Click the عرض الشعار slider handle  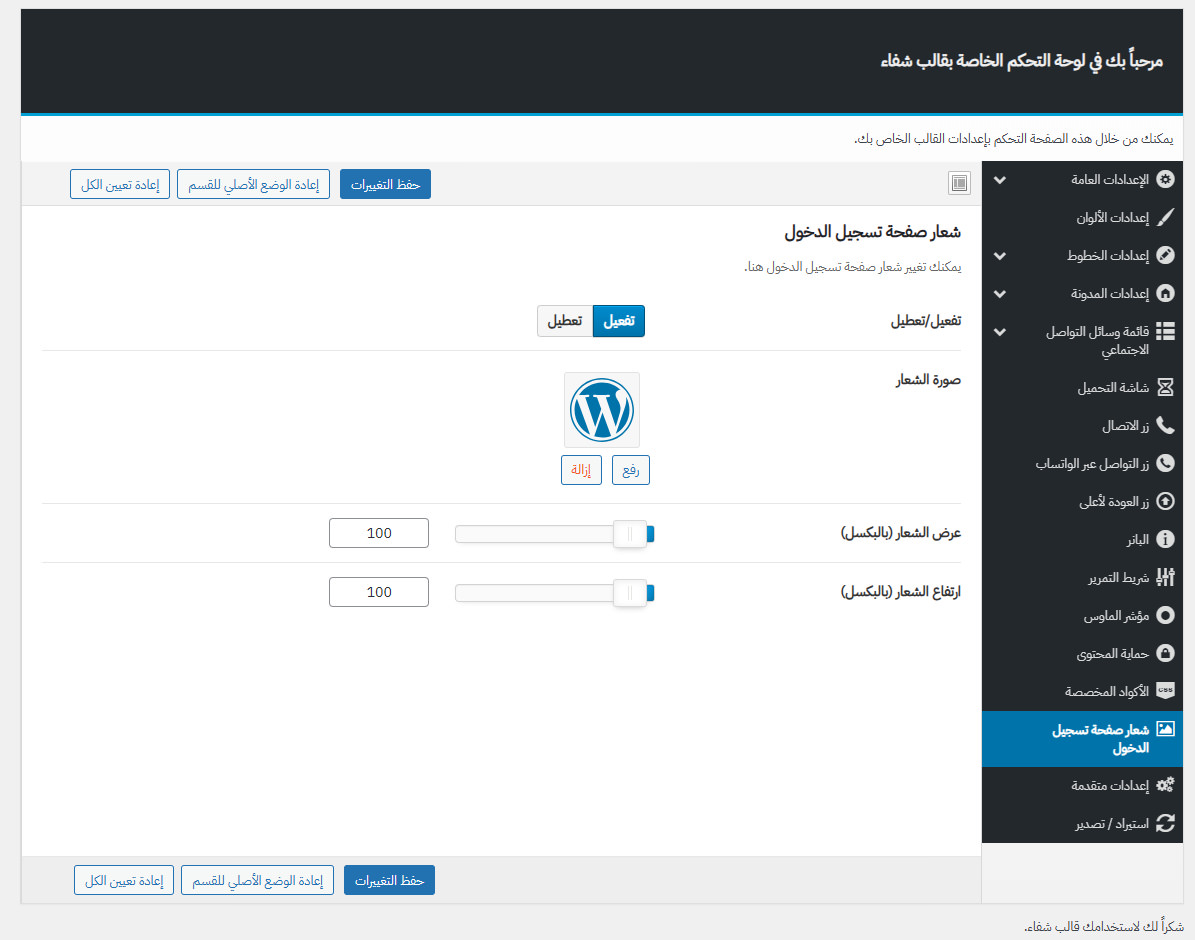[629, 534]
